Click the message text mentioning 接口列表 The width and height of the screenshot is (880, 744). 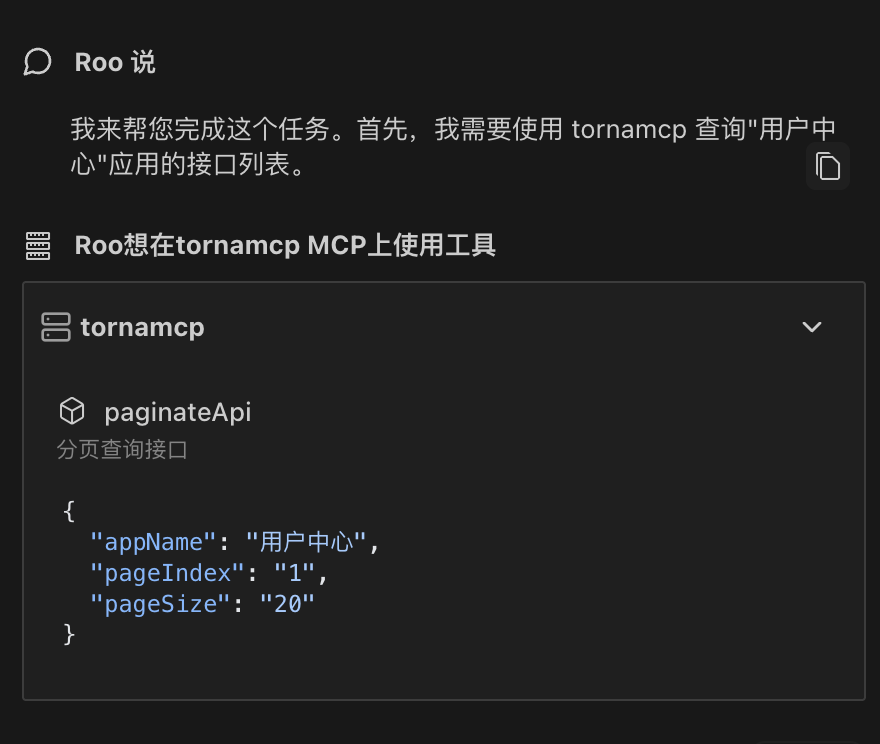coord(450,146)
